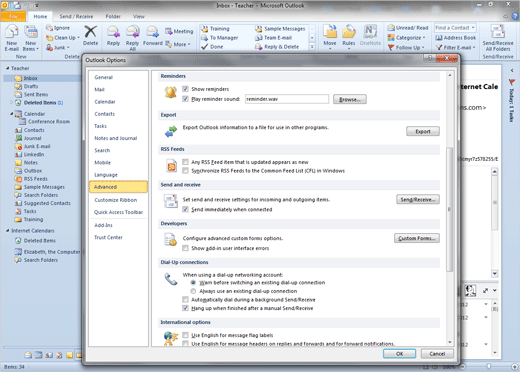
Task: Open the File tab
Action: pyautogui.click(x=13, y=16)
